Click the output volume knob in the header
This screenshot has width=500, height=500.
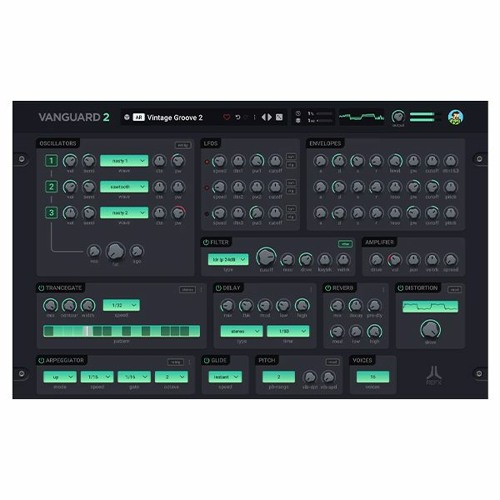point(398,117)
